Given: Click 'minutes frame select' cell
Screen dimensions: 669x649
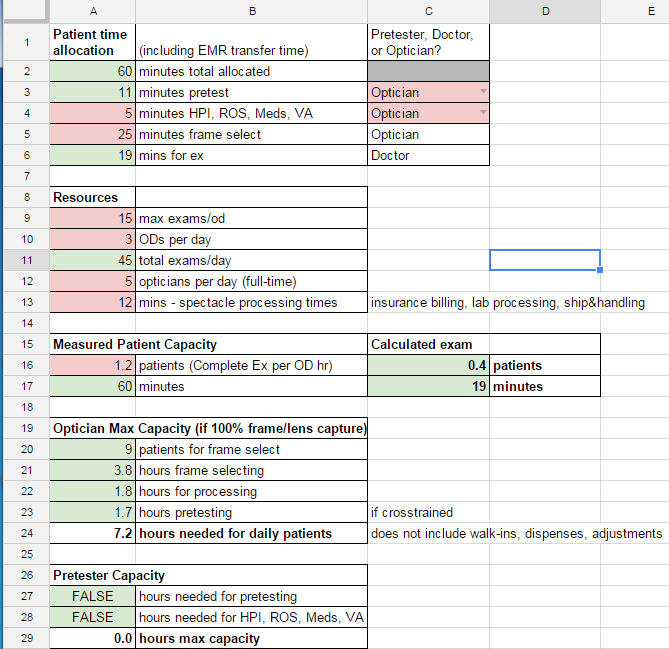Looking at the screenshot, I should [252, 134].
